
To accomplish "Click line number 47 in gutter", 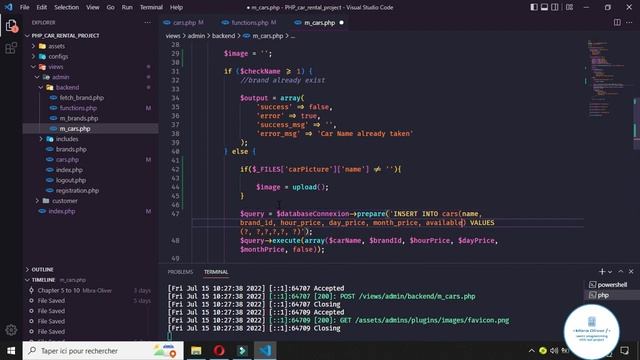I will coord(175,214).
